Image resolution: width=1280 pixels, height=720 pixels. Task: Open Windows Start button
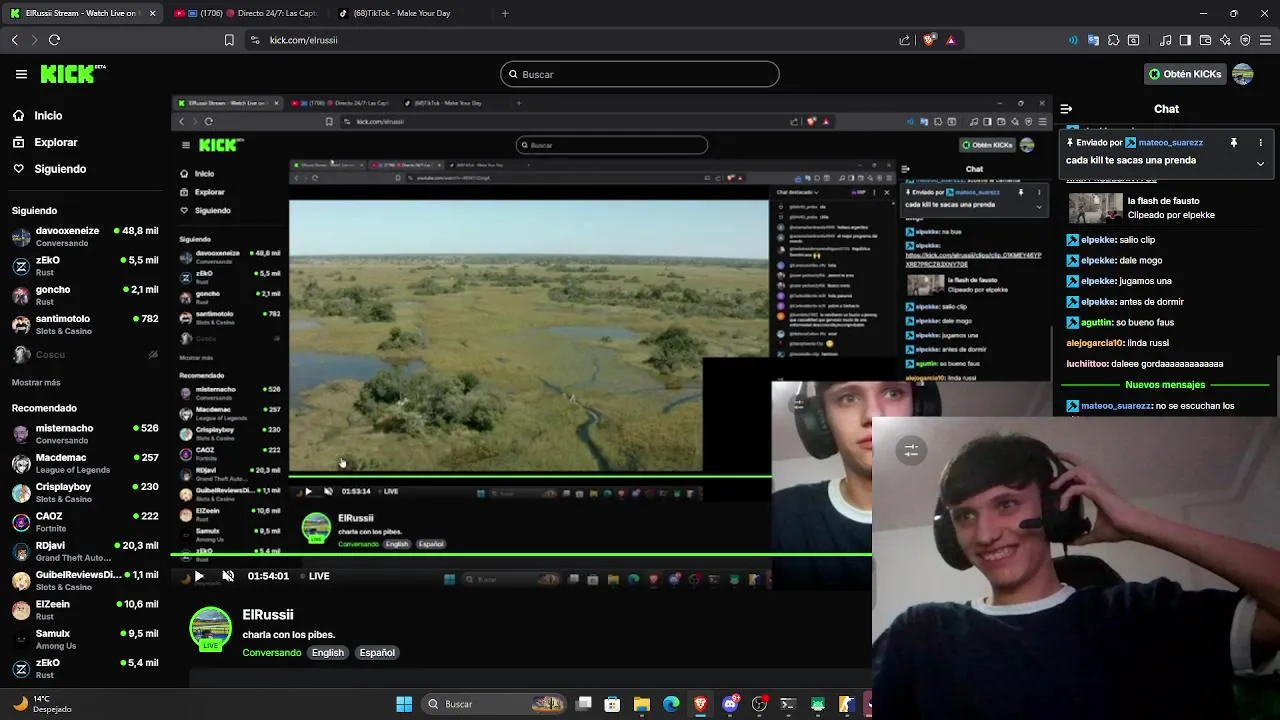pos(404,704)
